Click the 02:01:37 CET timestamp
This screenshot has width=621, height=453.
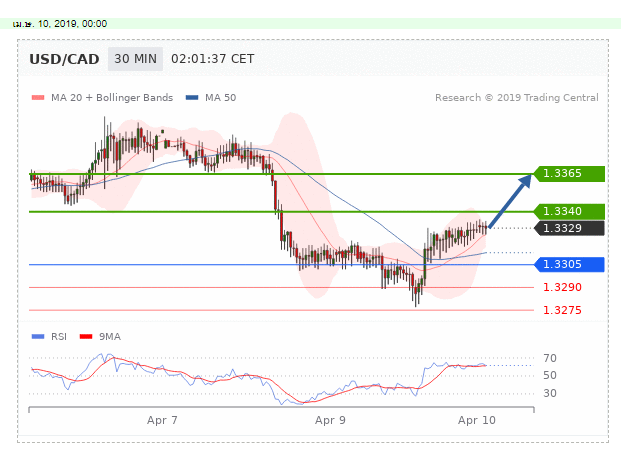pyautogui.click(x=213, y=59)
